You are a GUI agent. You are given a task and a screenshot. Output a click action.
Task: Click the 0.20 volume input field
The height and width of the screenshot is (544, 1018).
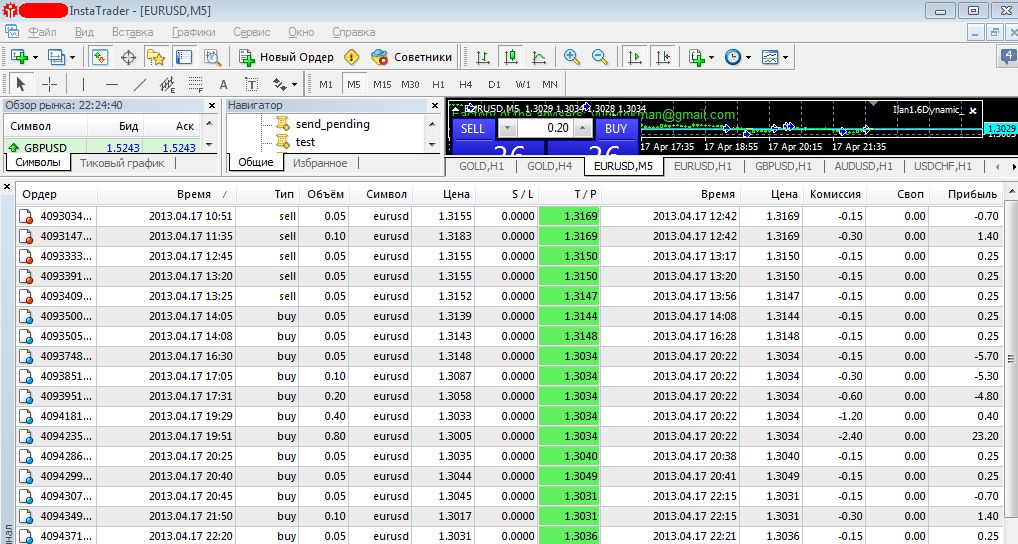point(544,128)
